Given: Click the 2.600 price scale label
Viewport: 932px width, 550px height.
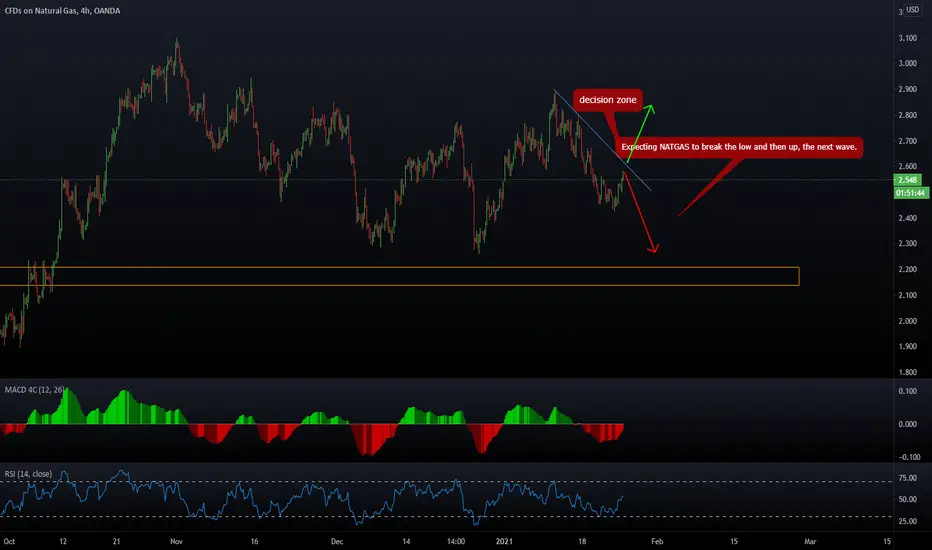Looking at the screenshot, I should click(x=908, y=166).
